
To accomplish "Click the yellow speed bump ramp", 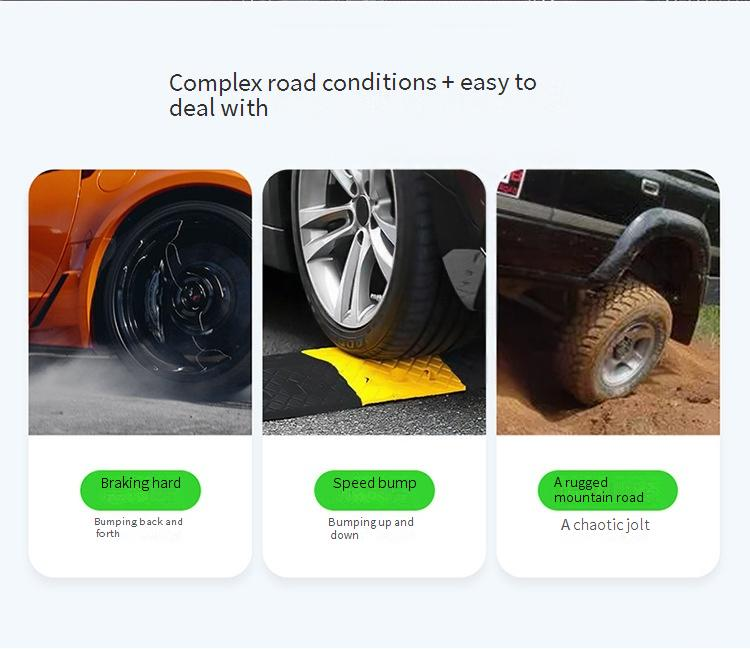I will pos(384,374).
